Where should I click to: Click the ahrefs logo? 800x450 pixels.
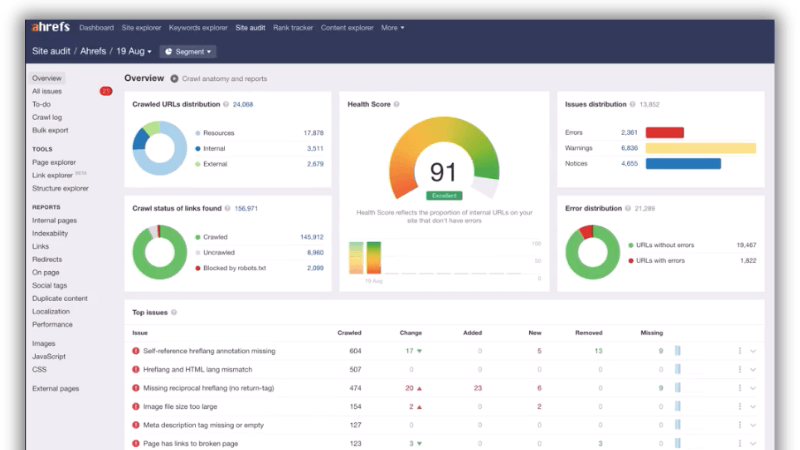pos(51,27)
